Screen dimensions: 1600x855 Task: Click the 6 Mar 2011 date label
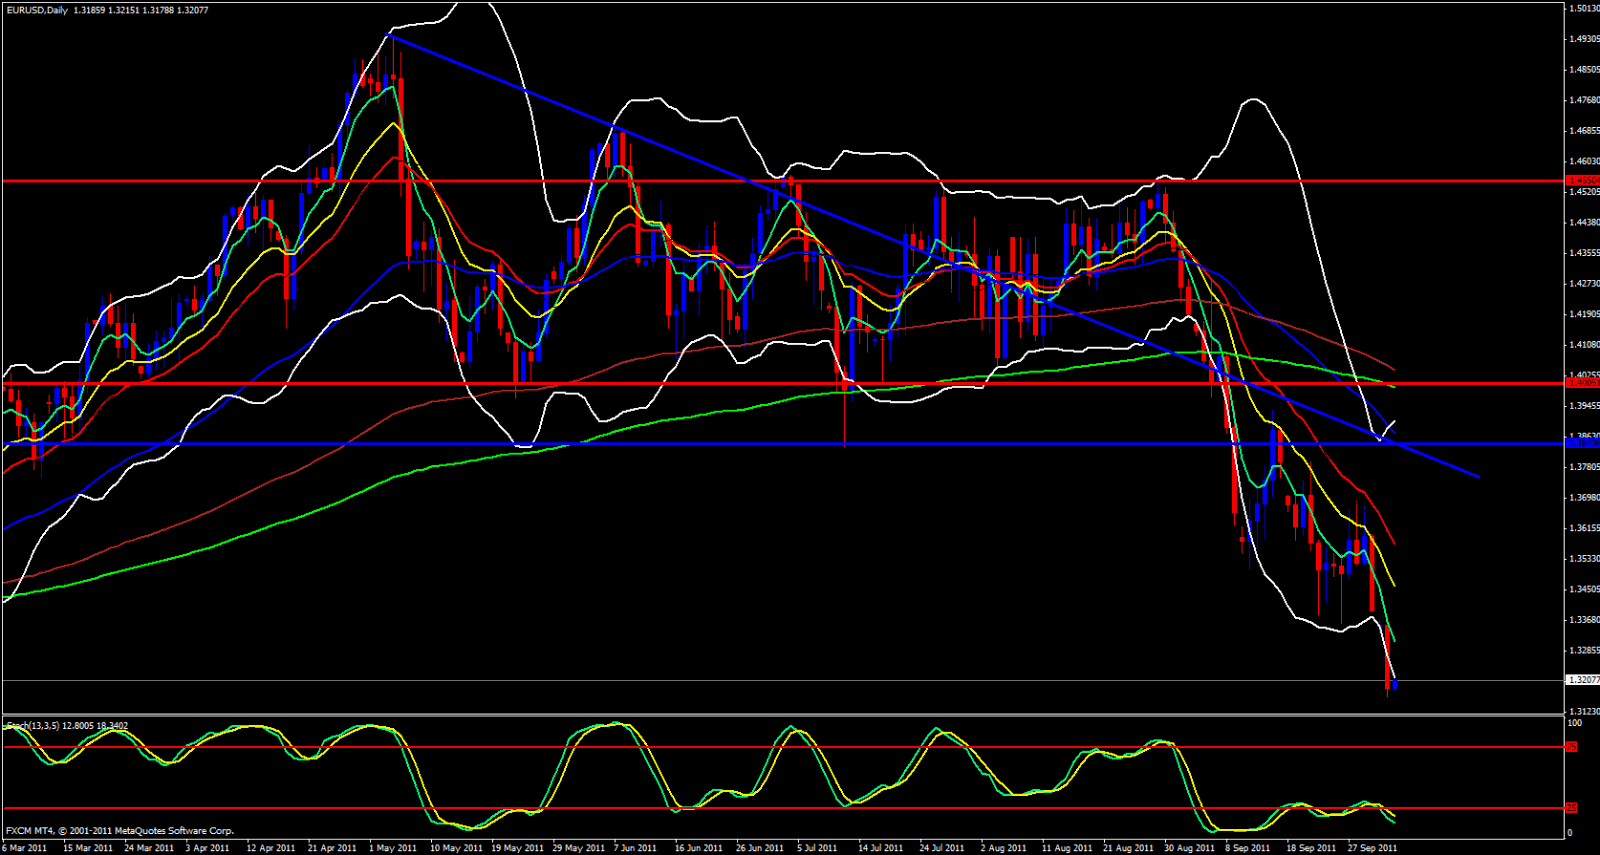(24, 848)
